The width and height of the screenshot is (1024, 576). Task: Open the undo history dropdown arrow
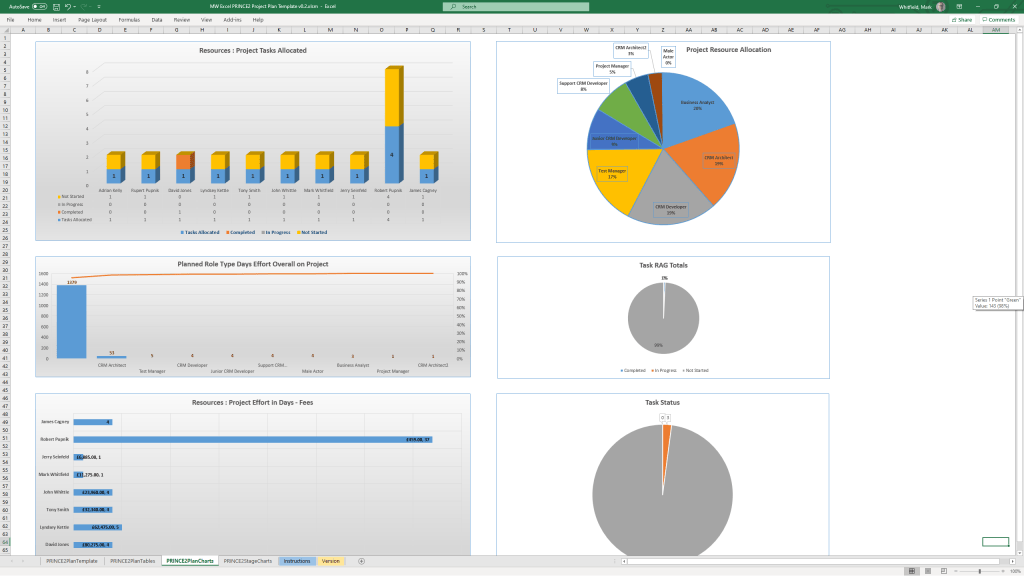(73, 7)
